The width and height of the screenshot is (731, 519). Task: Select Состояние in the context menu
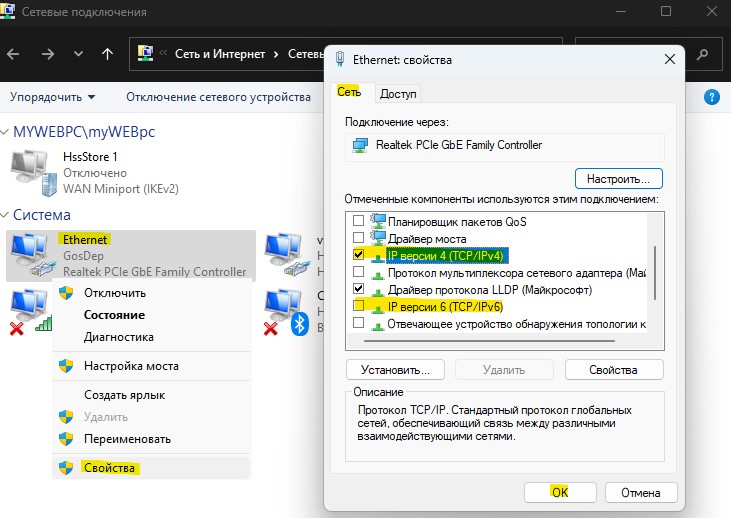(x=151, y=315)
